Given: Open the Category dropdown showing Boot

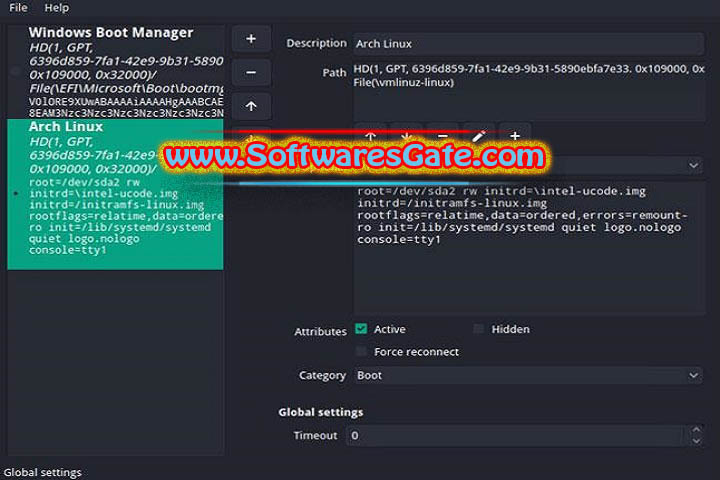Looking at the screenshot, I should coord(528,375).
